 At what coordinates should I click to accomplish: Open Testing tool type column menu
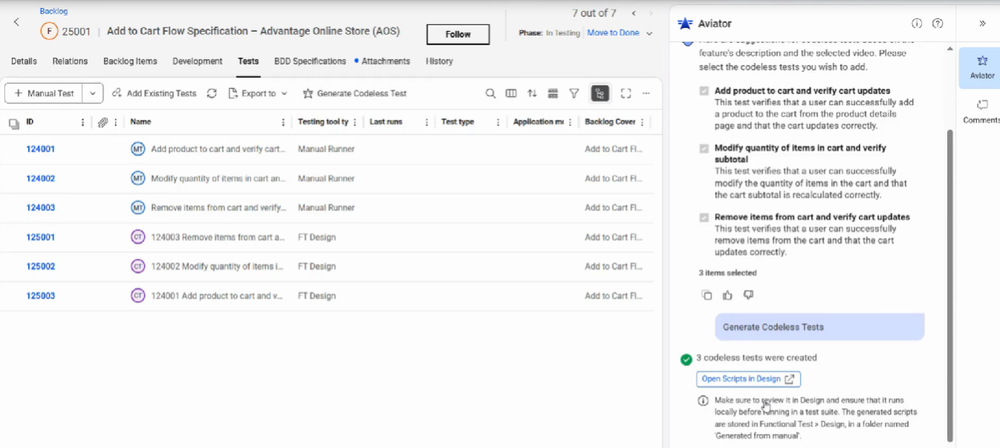355,123
